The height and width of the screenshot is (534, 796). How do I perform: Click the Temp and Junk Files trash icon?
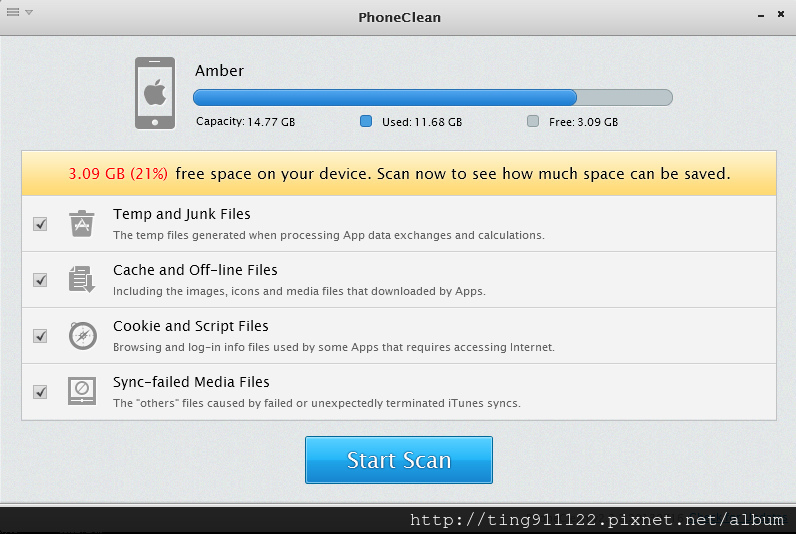[x=82, y=224]
